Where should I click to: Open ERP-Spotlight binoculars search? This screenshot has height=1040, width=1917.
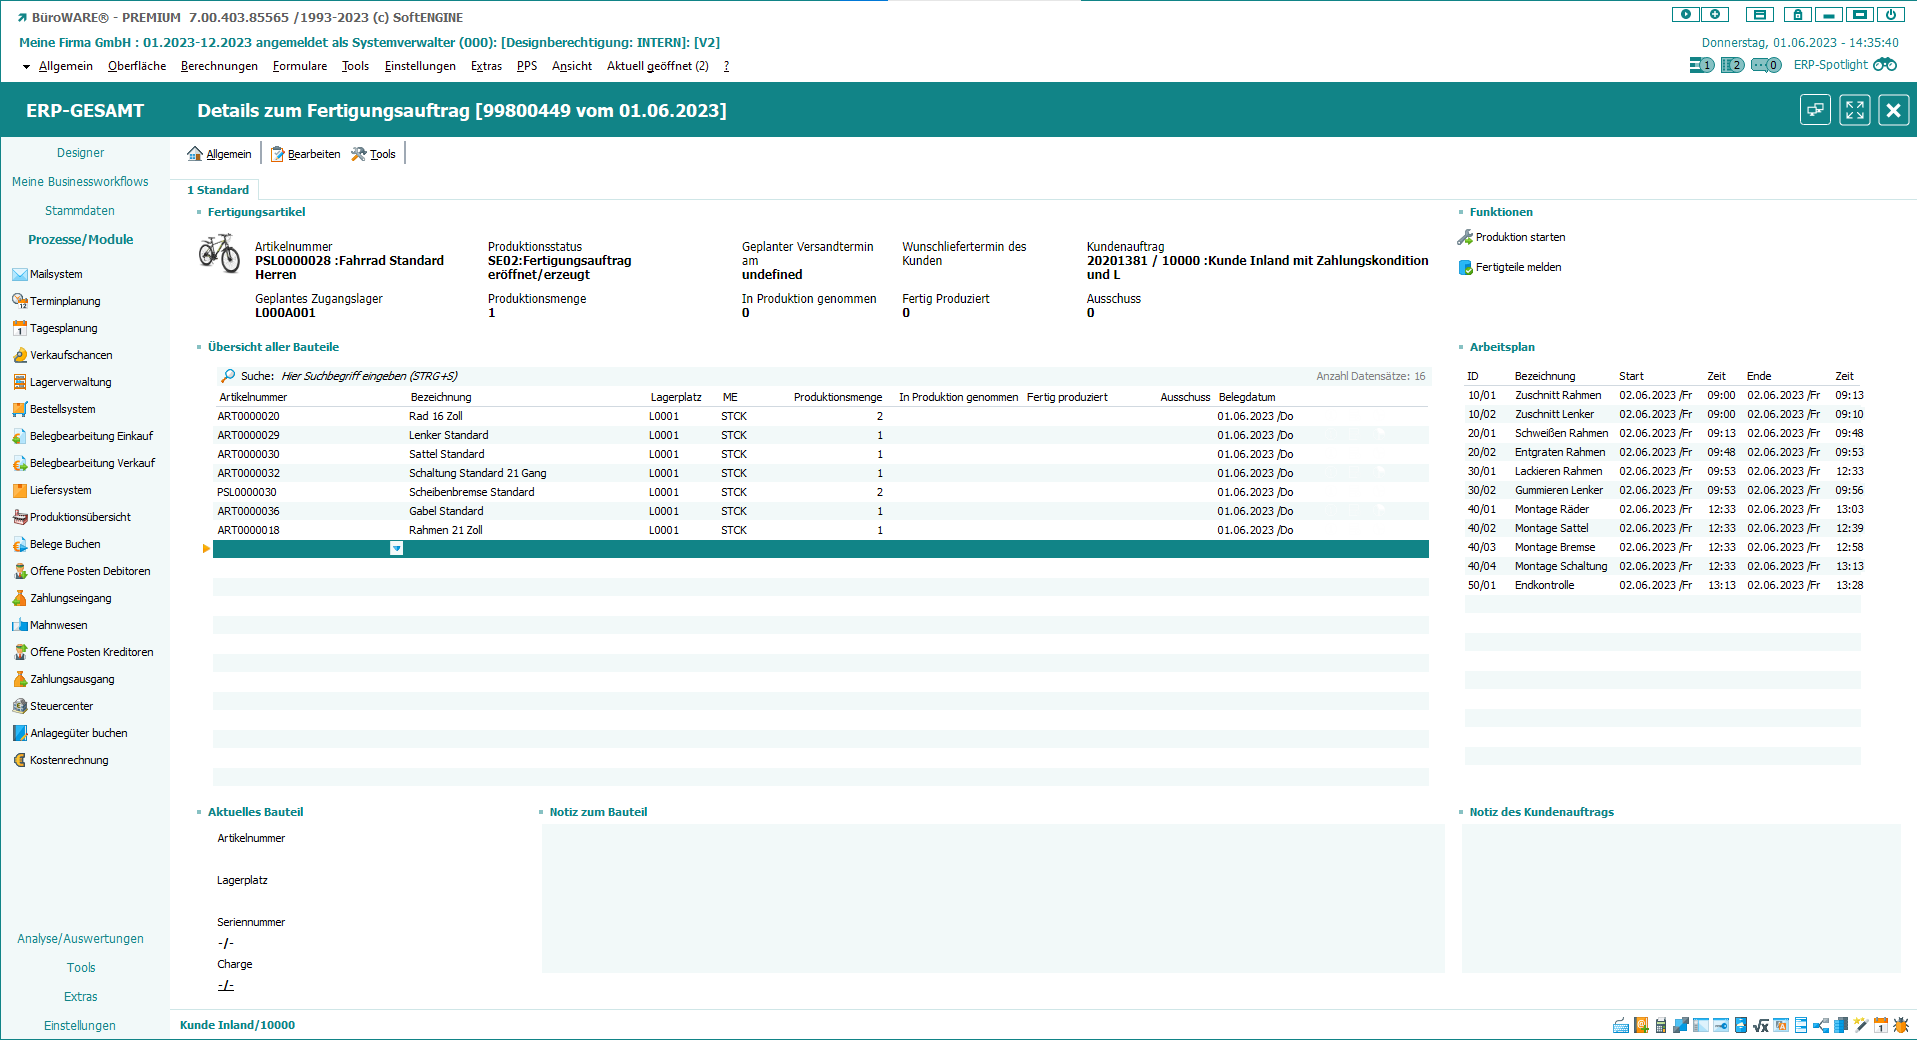[1885, 65]
